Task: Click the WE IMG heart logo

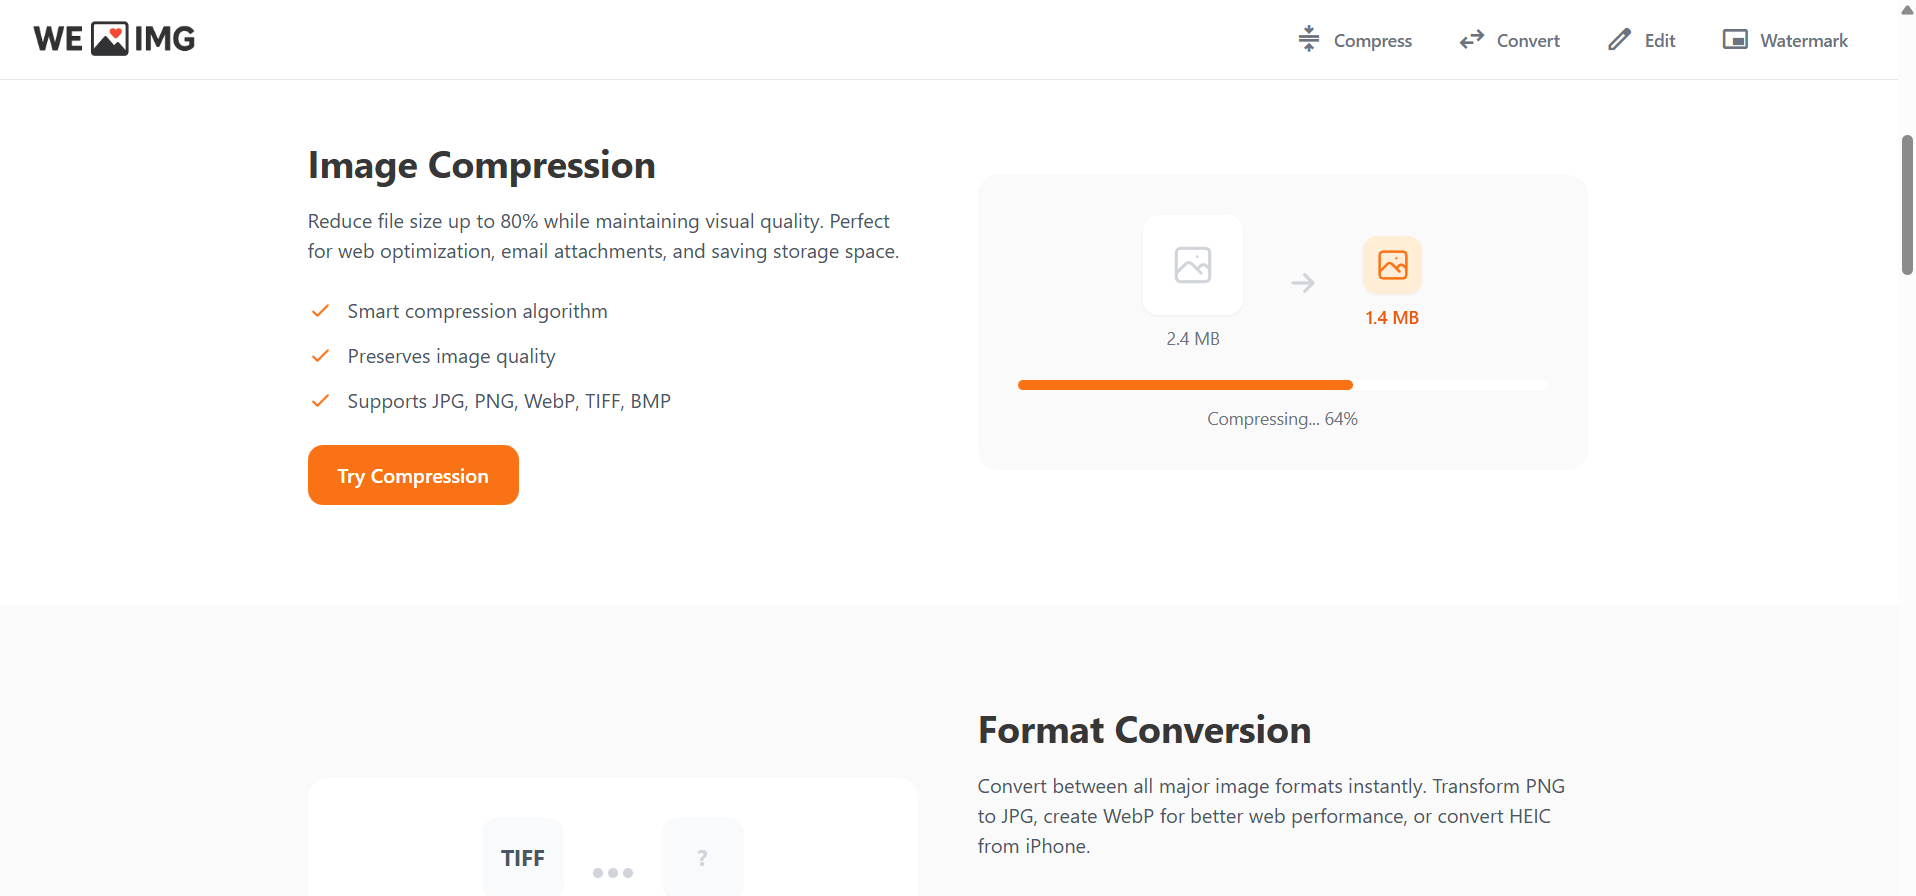Action: point(110,39)
